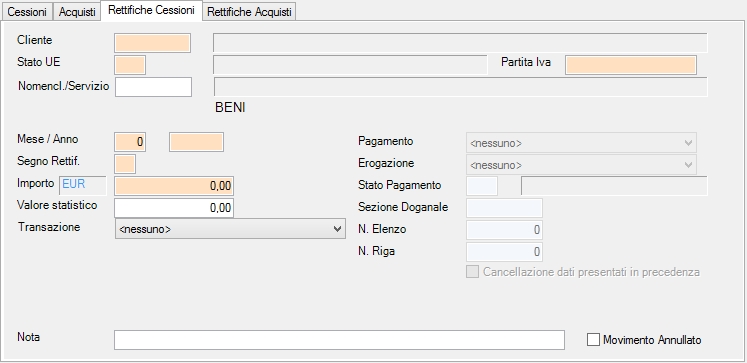Screen dimensions: 747x363
Task: Toggle the Movimento Annullato checkbox
Action: (593, 340)
